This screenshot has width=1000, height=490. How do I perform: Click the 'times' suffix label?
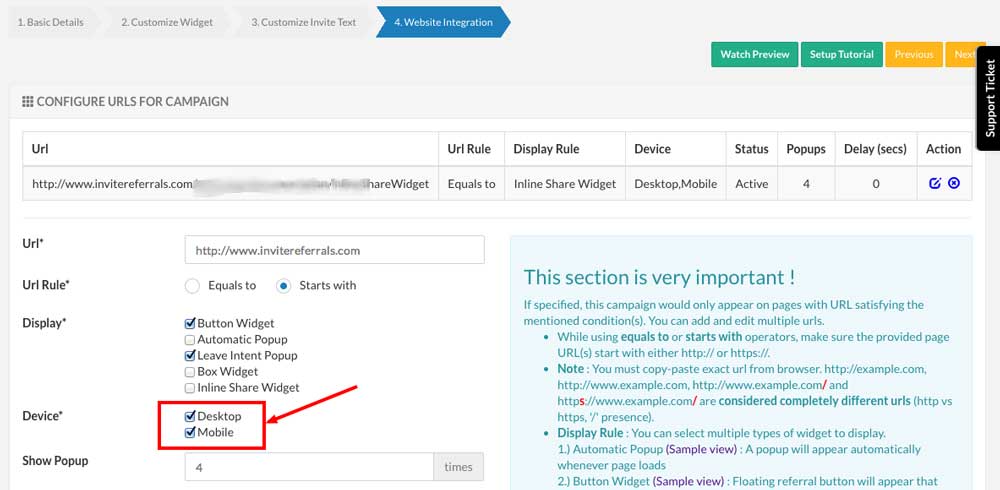tap(459, 467)
